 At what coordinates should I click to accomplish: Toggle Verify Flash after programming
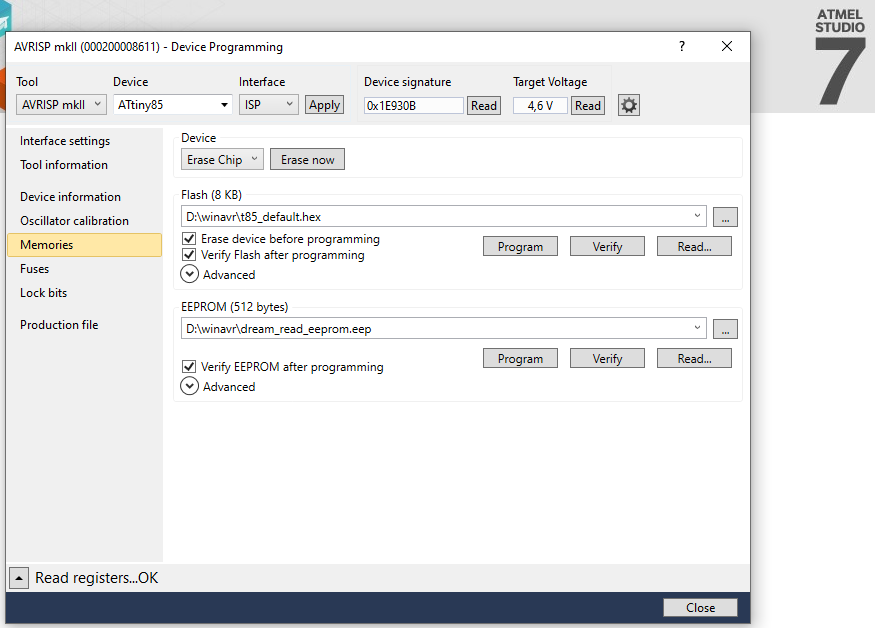click(189, 255)
